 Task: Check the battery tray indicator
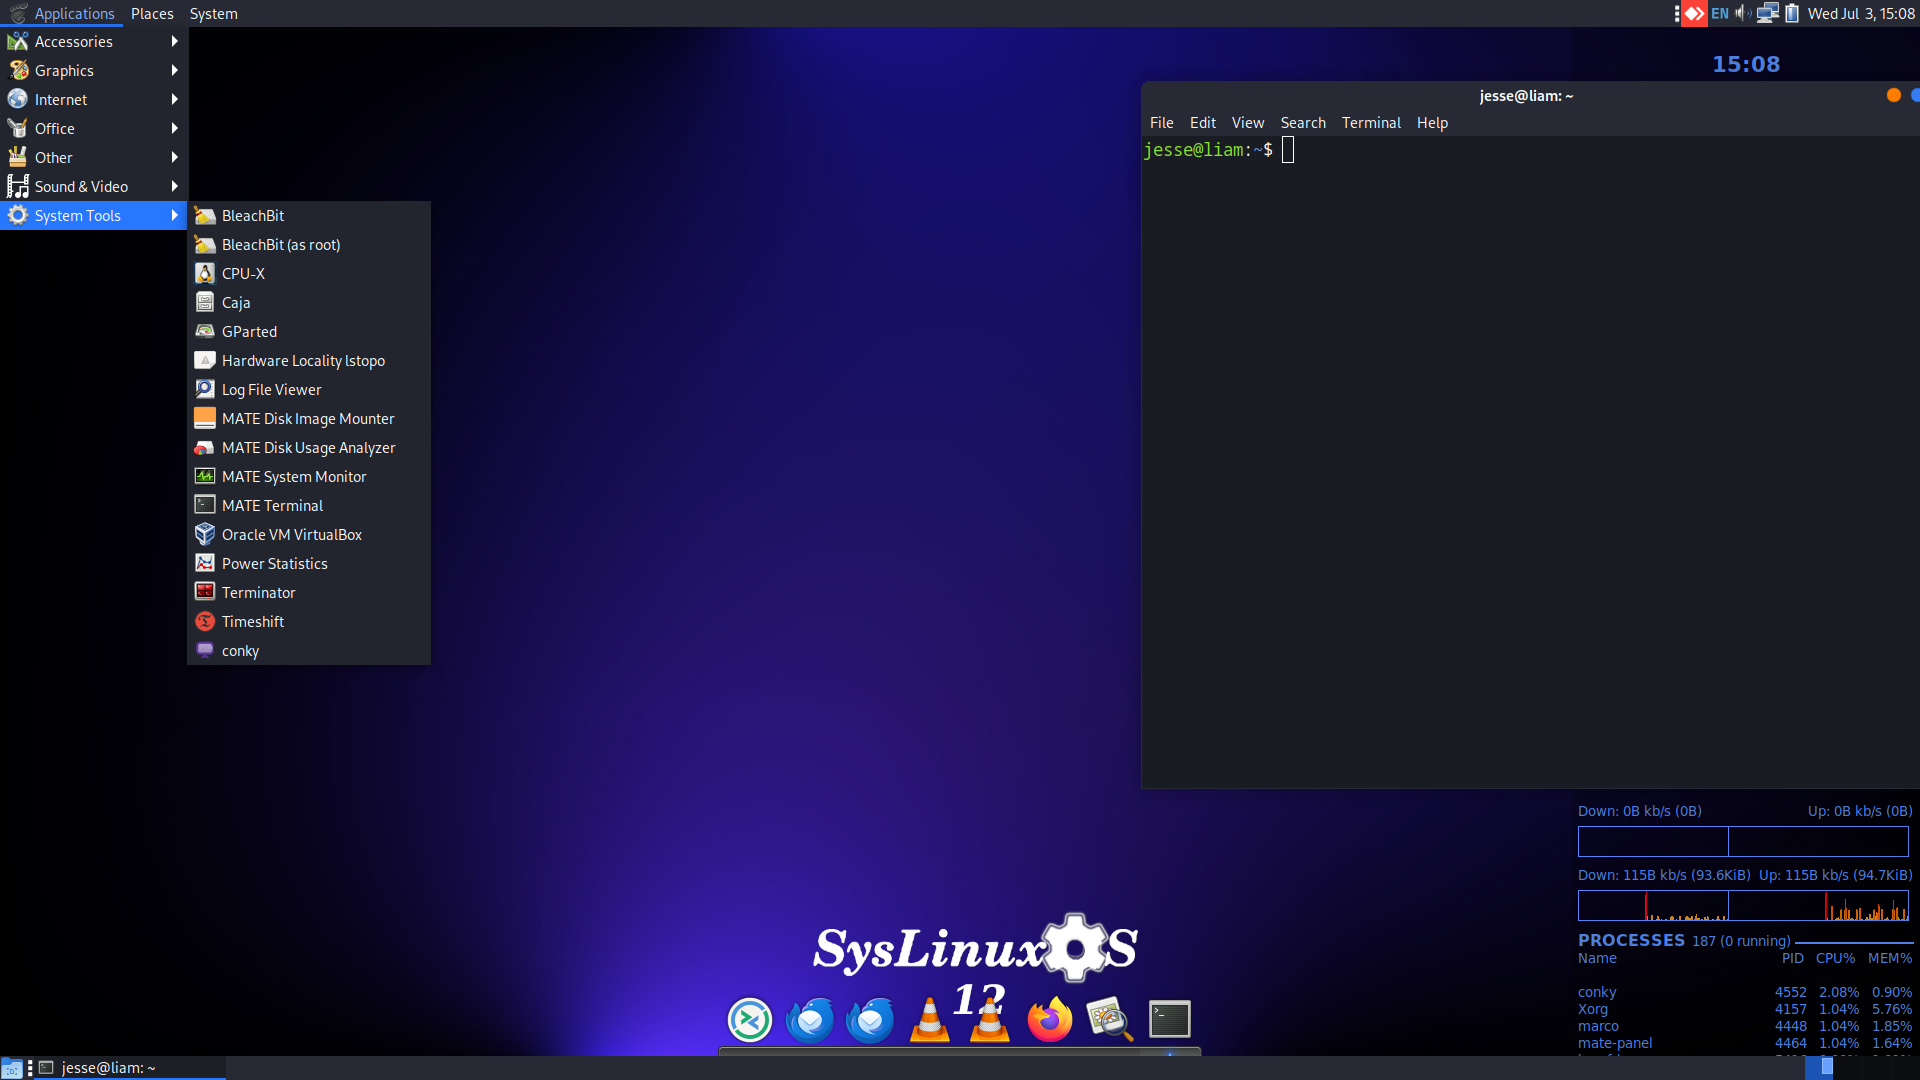tap(1792, 14)
